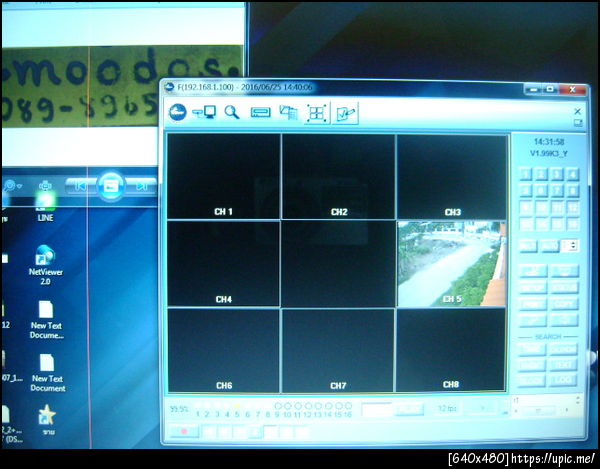Click the LOG button under SEARCH

click(564, 380)
